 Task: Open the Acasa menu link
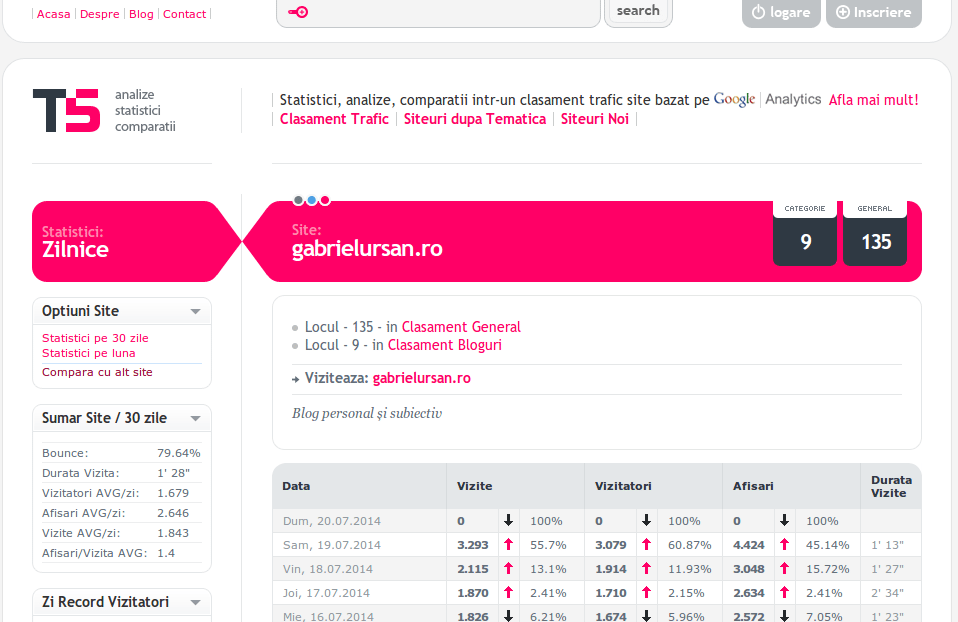pos(54,14)
